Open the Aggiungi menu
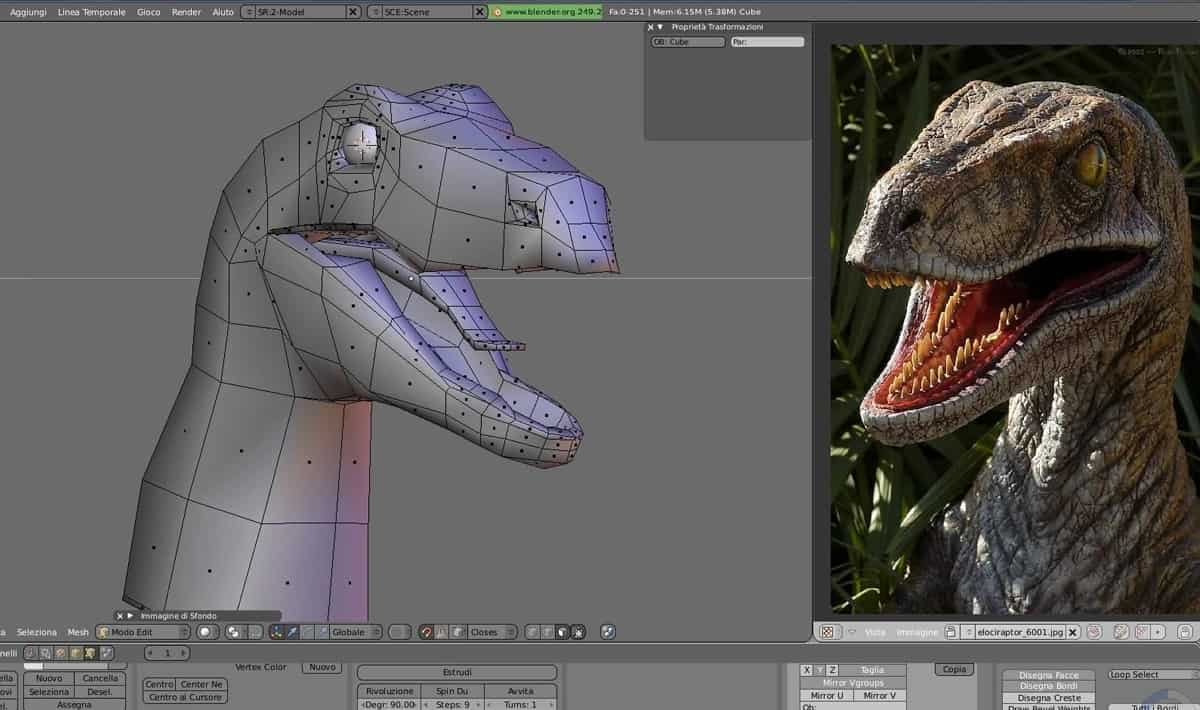The width and height of the screenshot is (1200, 710). tap(28, 12)
